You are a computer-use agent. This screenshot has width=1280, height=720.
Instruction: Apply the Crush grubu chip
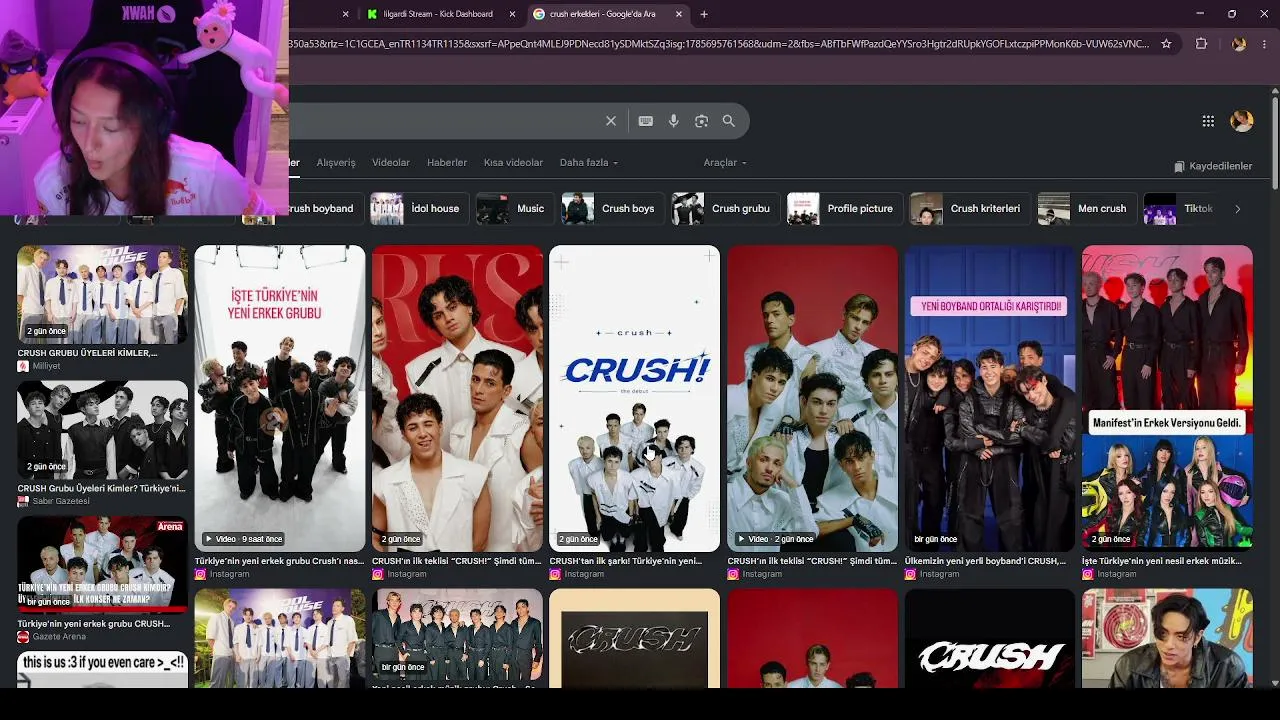724,209
